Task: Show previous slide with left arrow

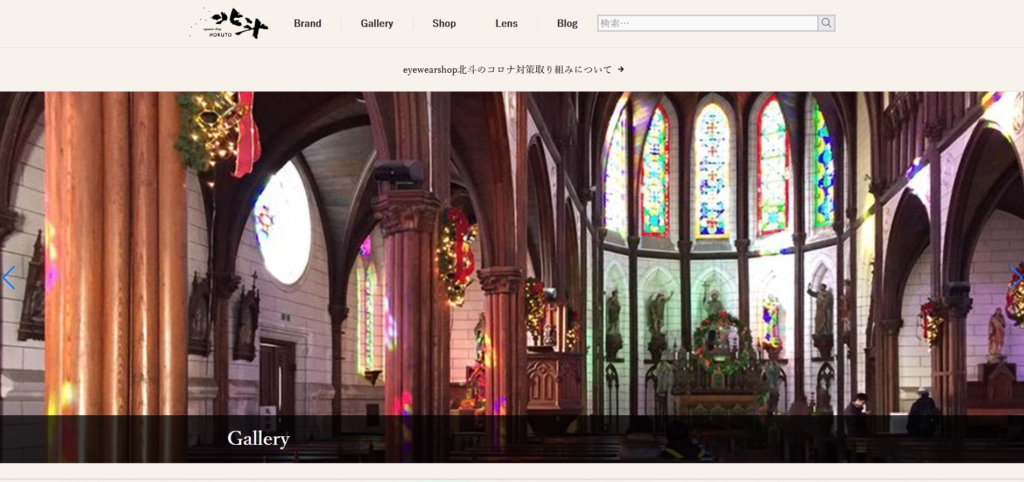Action: pos(8,278)
